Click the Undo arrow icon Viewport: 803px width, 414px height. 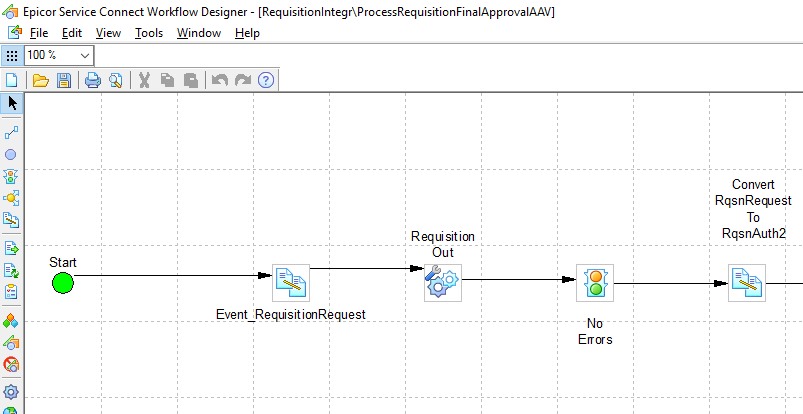220,80
